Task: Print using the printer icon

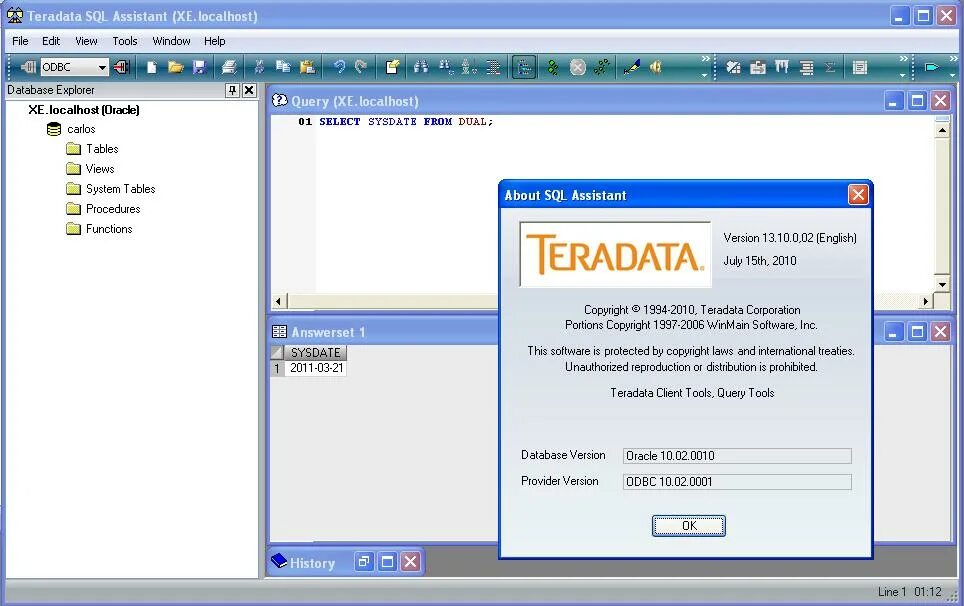Action: (229, 67)
